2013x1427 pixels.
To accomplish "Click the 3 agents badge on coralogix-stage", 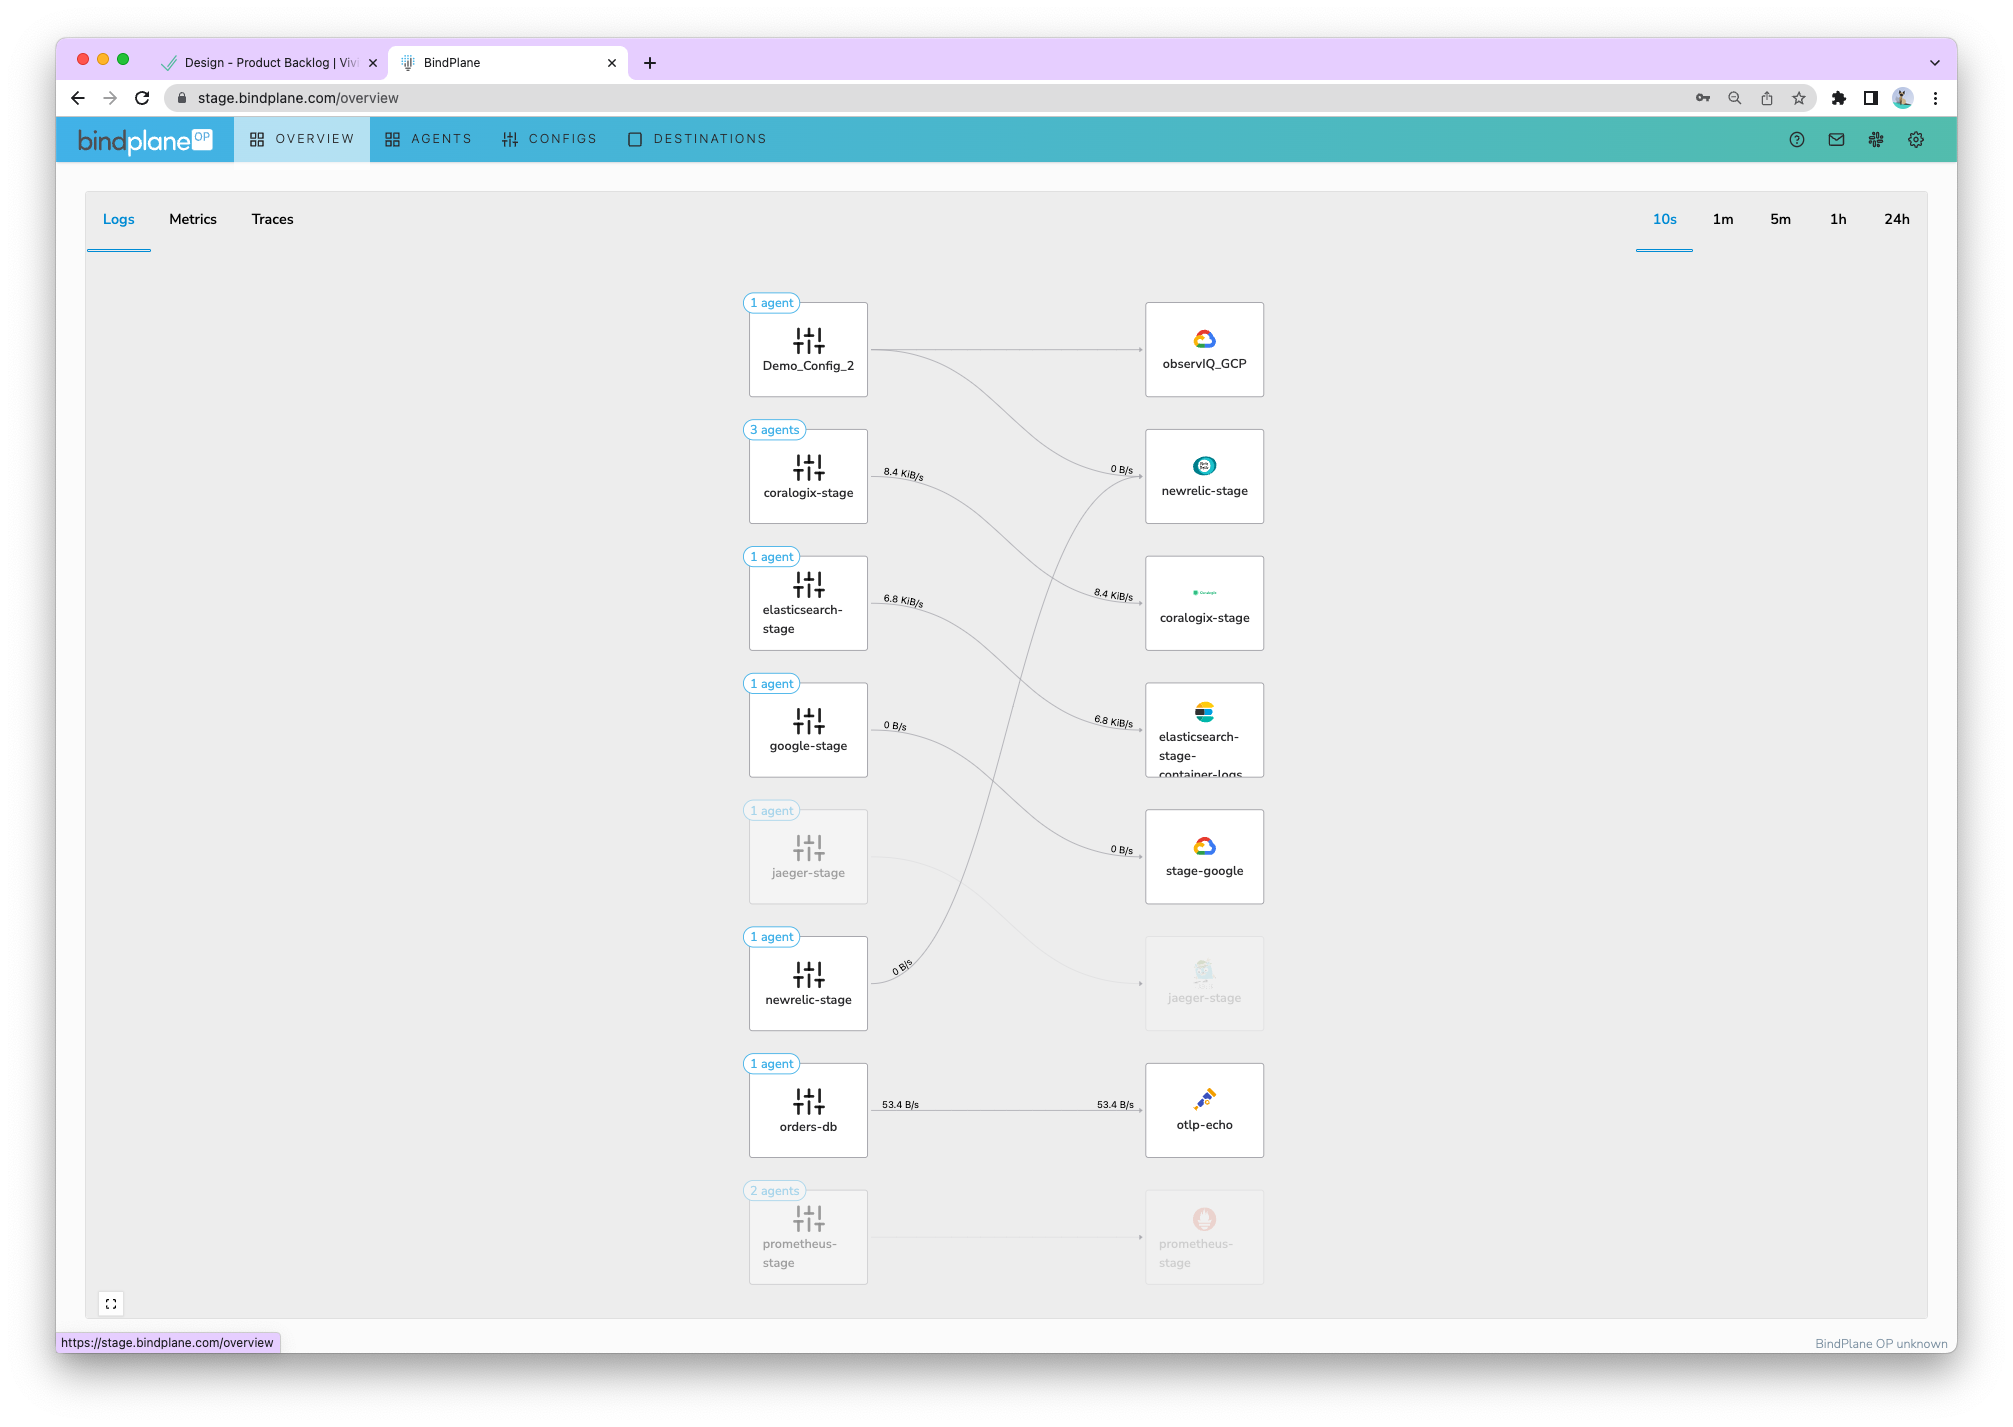I will click(775, 430).
